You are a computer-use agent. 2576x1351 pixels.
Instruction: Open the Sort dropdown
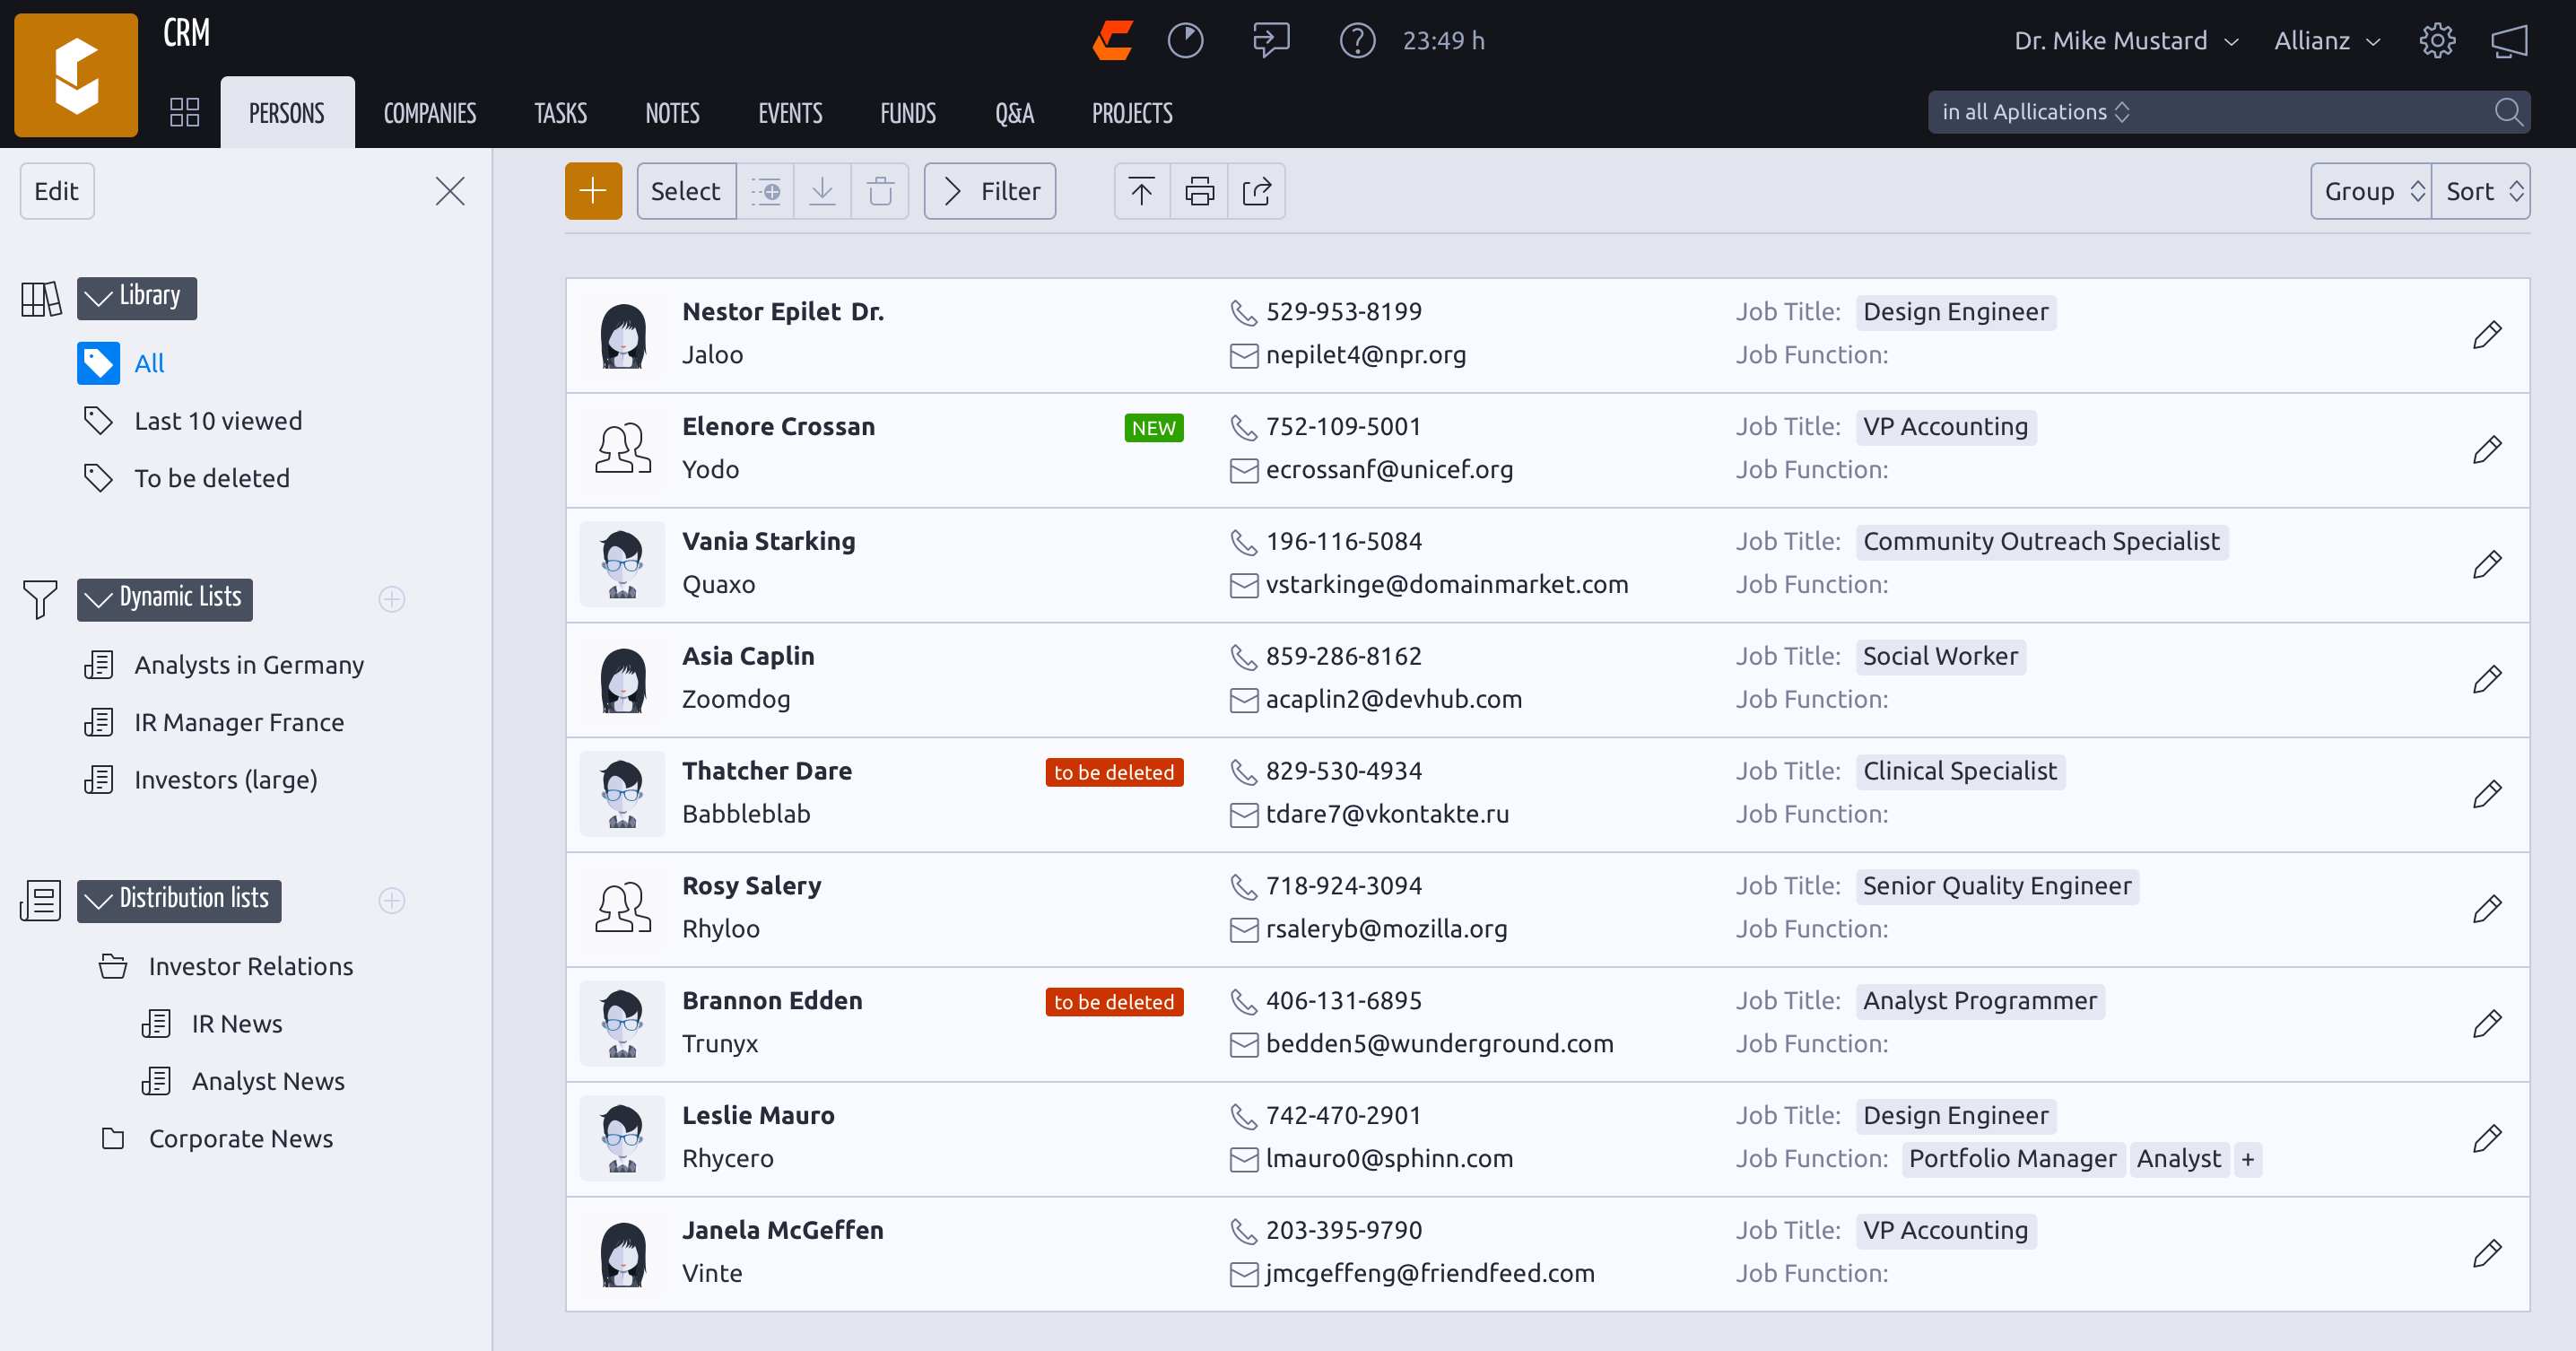(x=2482, y=191)
